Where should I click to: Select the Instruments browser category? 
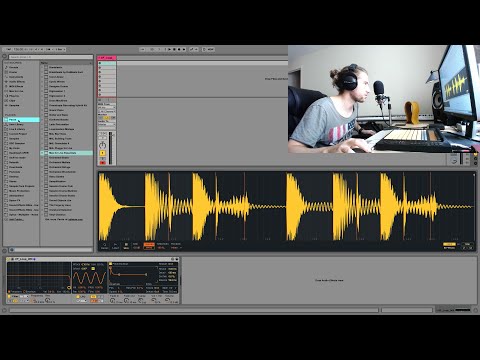tap(16, 77)
